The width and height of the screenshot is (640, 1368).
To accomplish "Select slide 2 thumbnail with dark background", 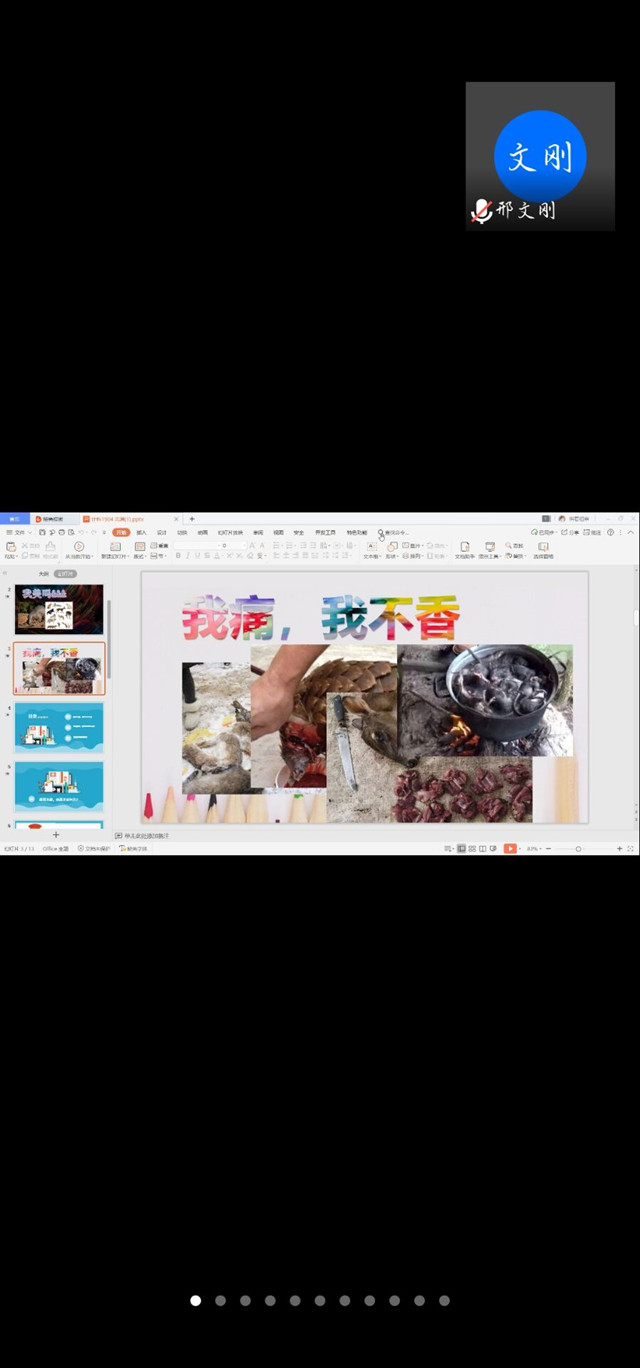I will 59,610.
